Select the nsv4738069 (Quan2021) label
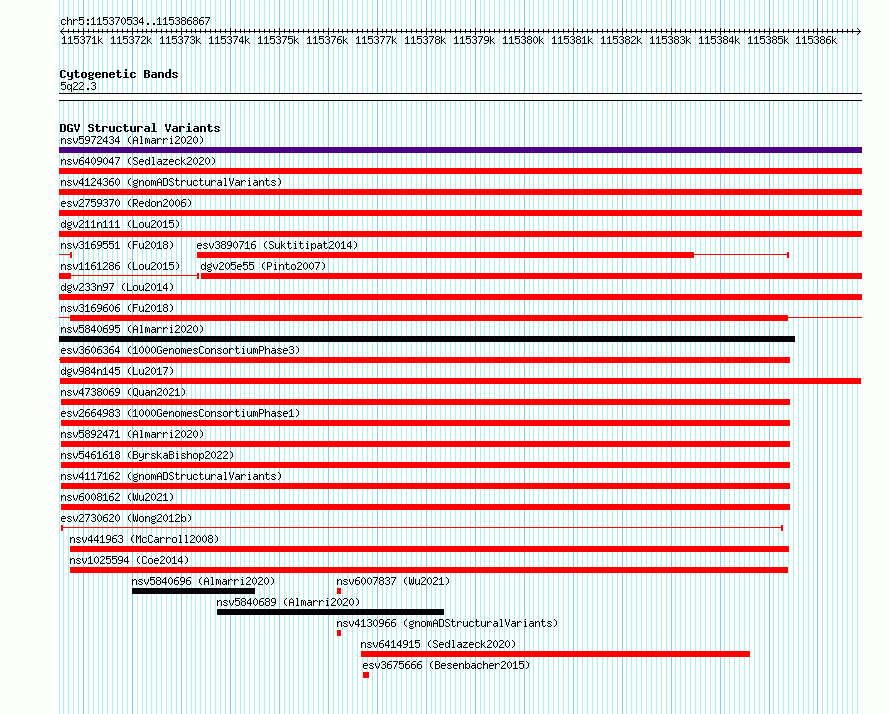 [123, 392]
